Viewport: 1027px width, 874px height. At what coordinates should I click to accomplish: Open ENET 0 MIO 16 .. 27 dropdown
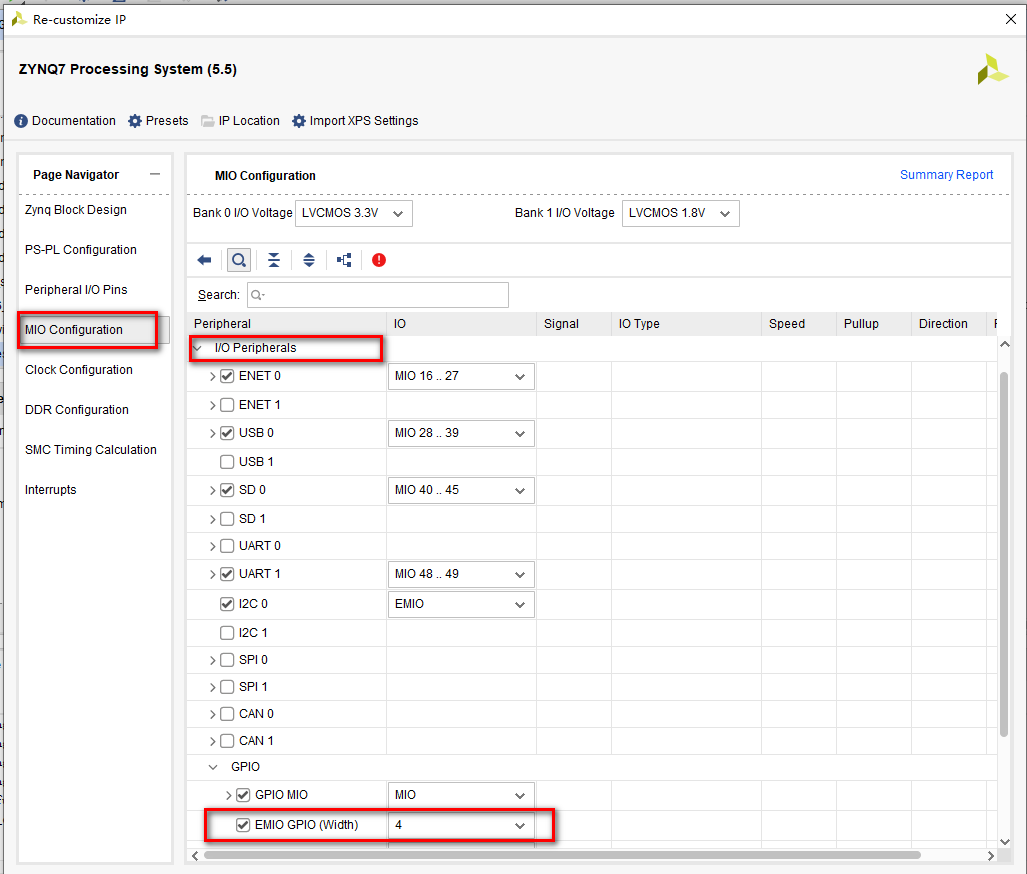461,377
